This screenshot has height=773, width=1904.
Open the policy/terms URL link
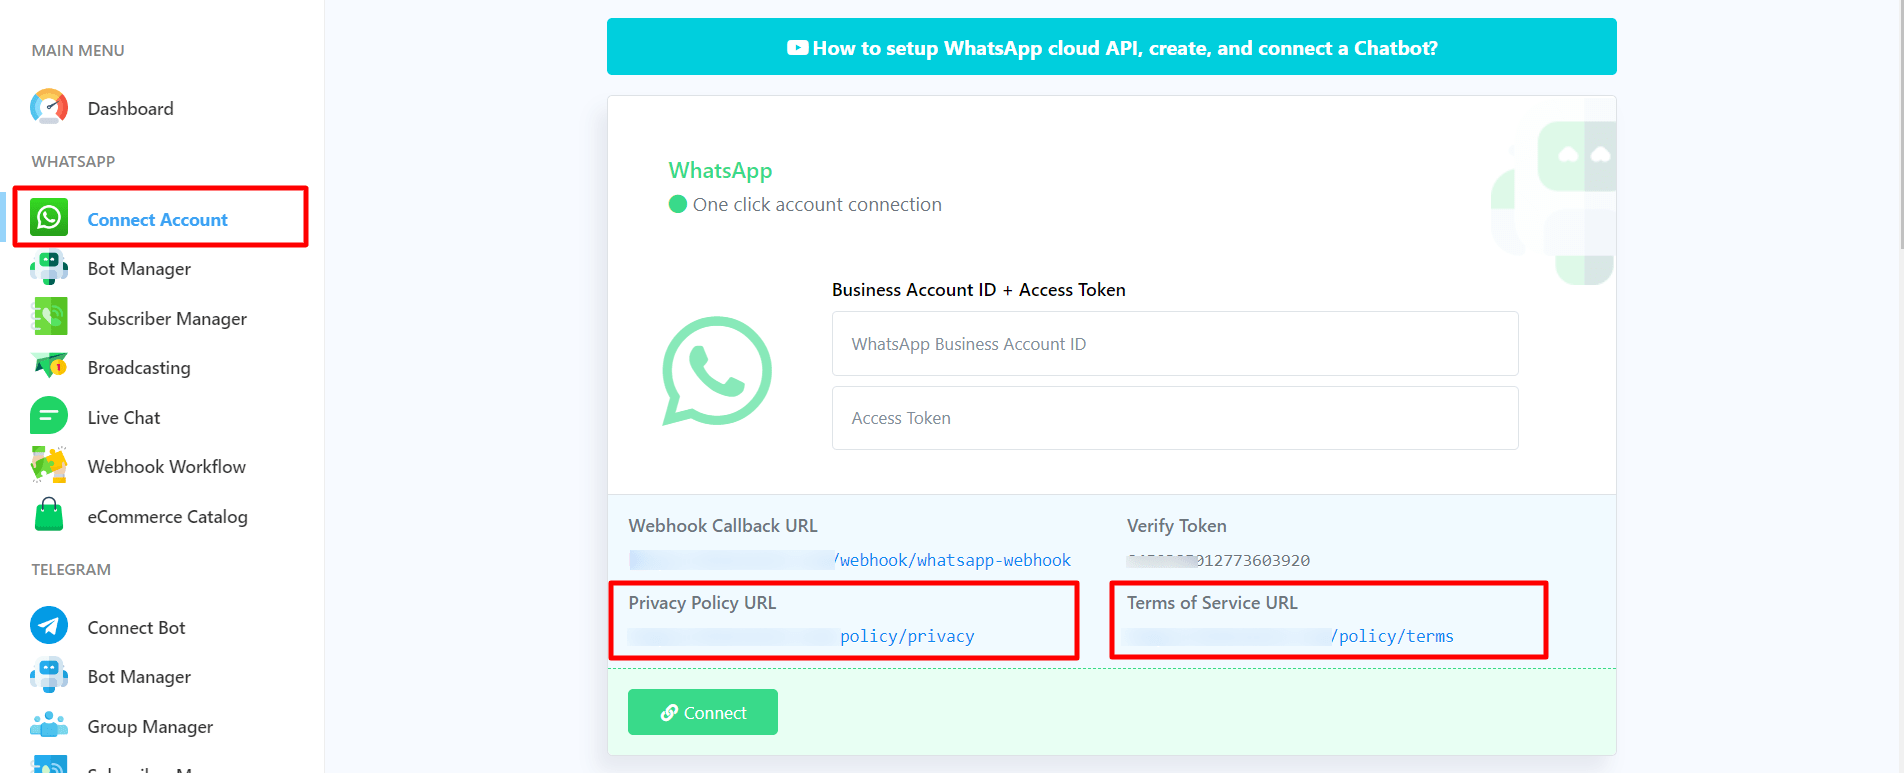(x=1395, y=637)
